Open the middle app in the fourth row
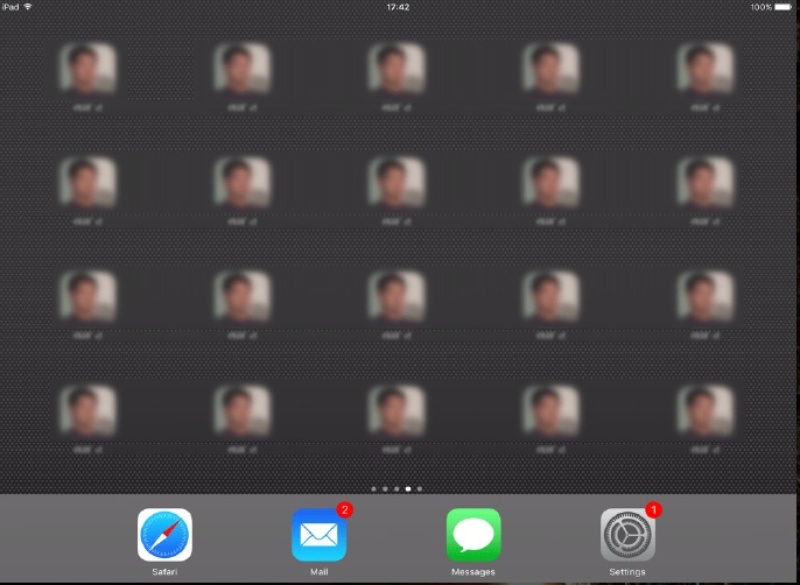The width and height of the screenshot is (800, 585). tap(396, 410)
